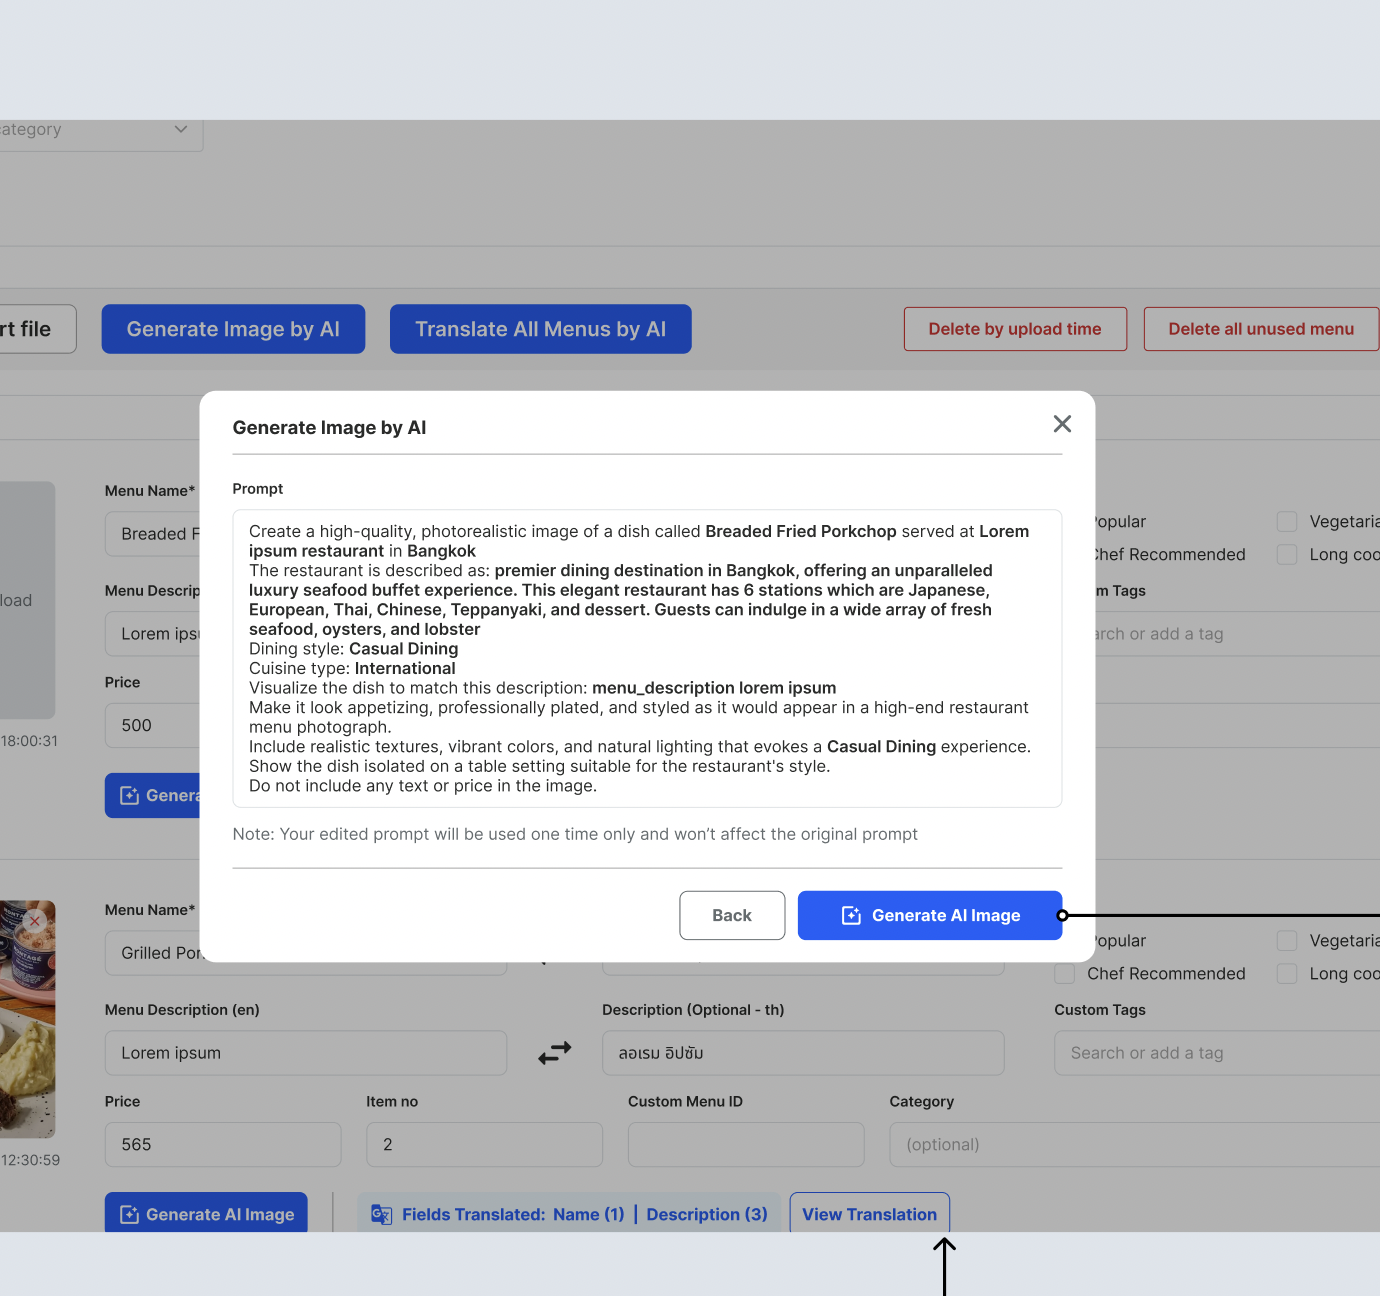Click the translate icon beside Fields Translated

[381, 1214]
